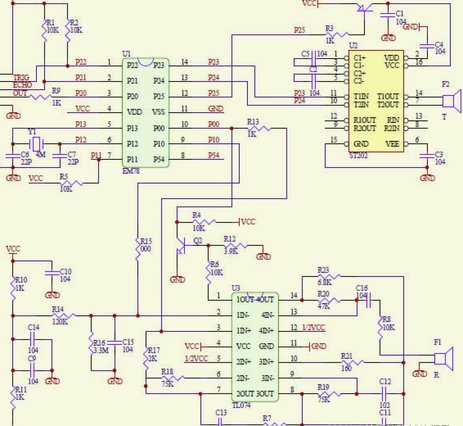
Task: Click the ST202 U2 chip symbol
Action: pyautogui.click(x=376, y=101)
